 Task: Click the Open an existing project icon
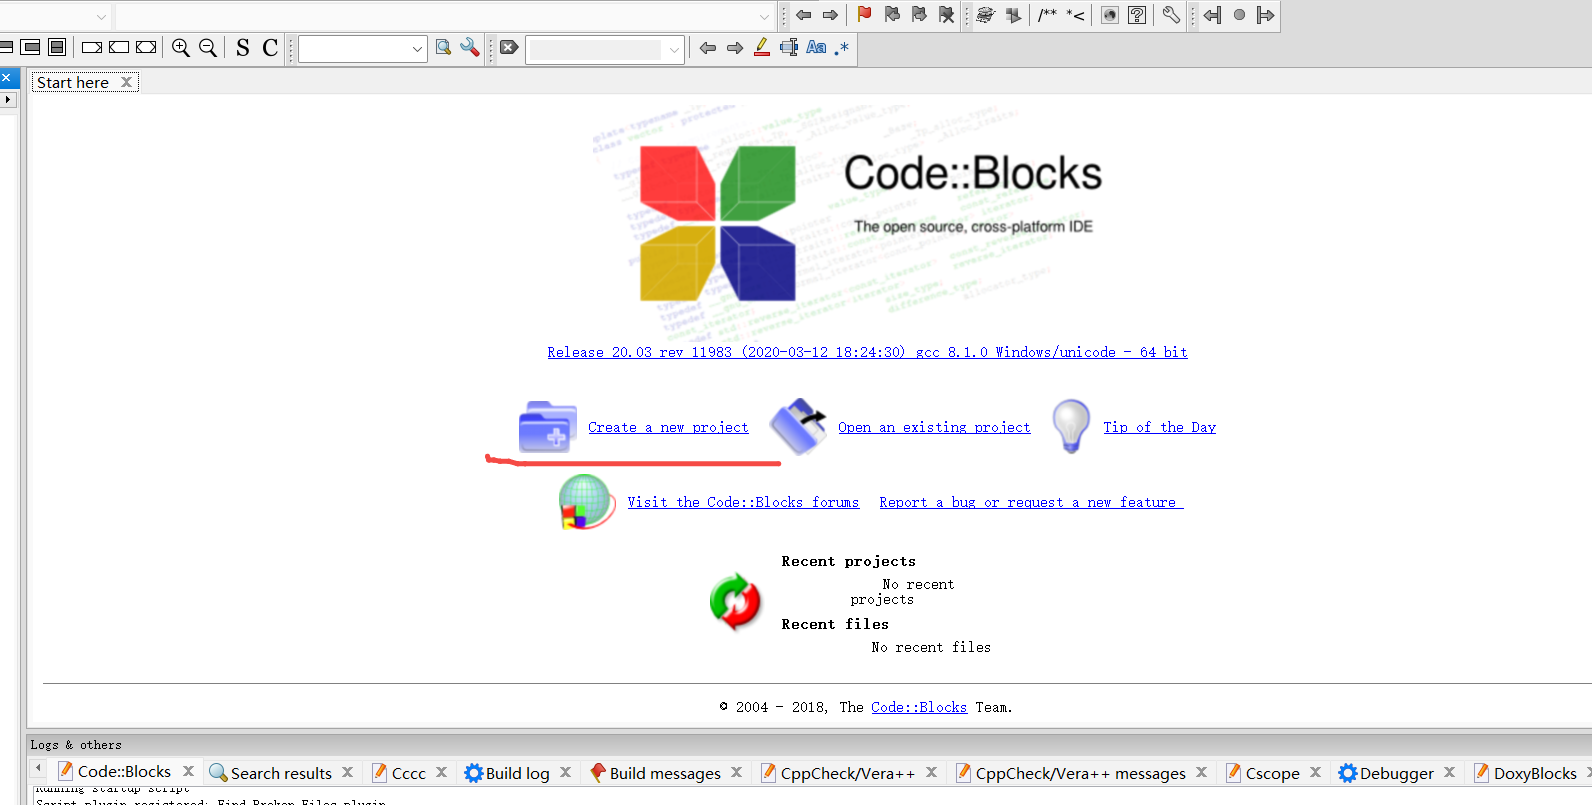pyautogui.click(x=799, y=426)
